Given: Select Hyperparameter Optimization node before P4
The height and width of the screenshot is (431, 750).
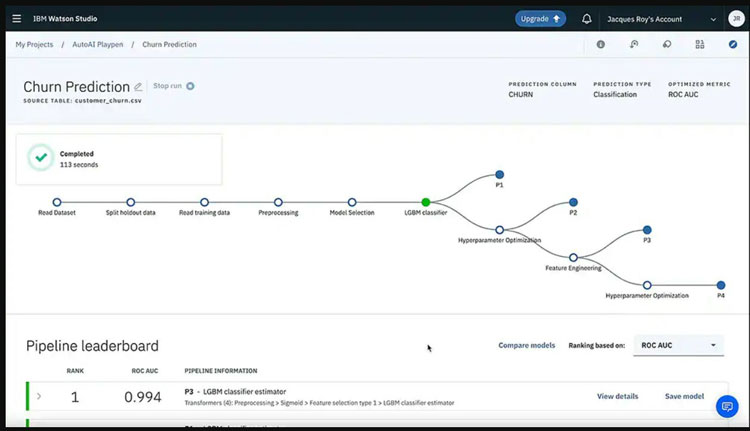Looking at the screenshot, I should click(x=647, y=285).
